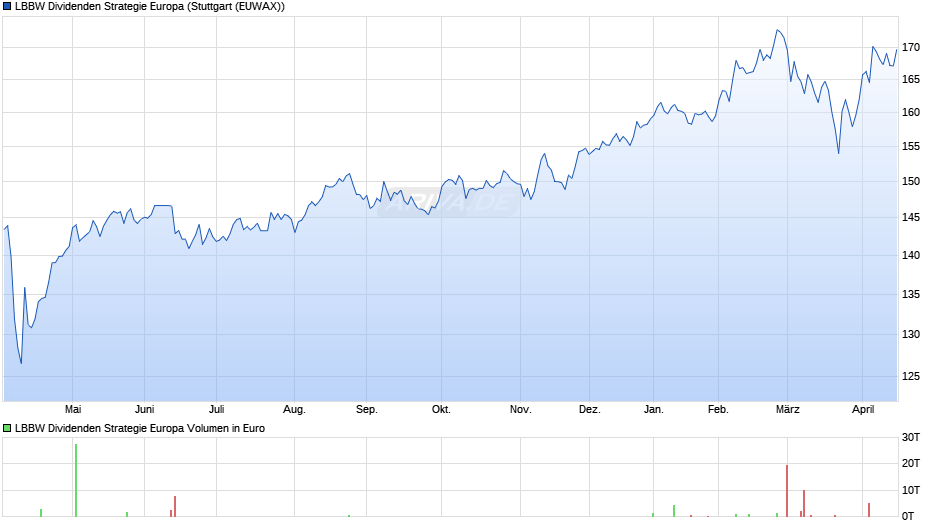This screenshot has height=526, width=940.
Task: Click the 'Juli' month label
Action: pyautogui.click(x=216, y=409)
